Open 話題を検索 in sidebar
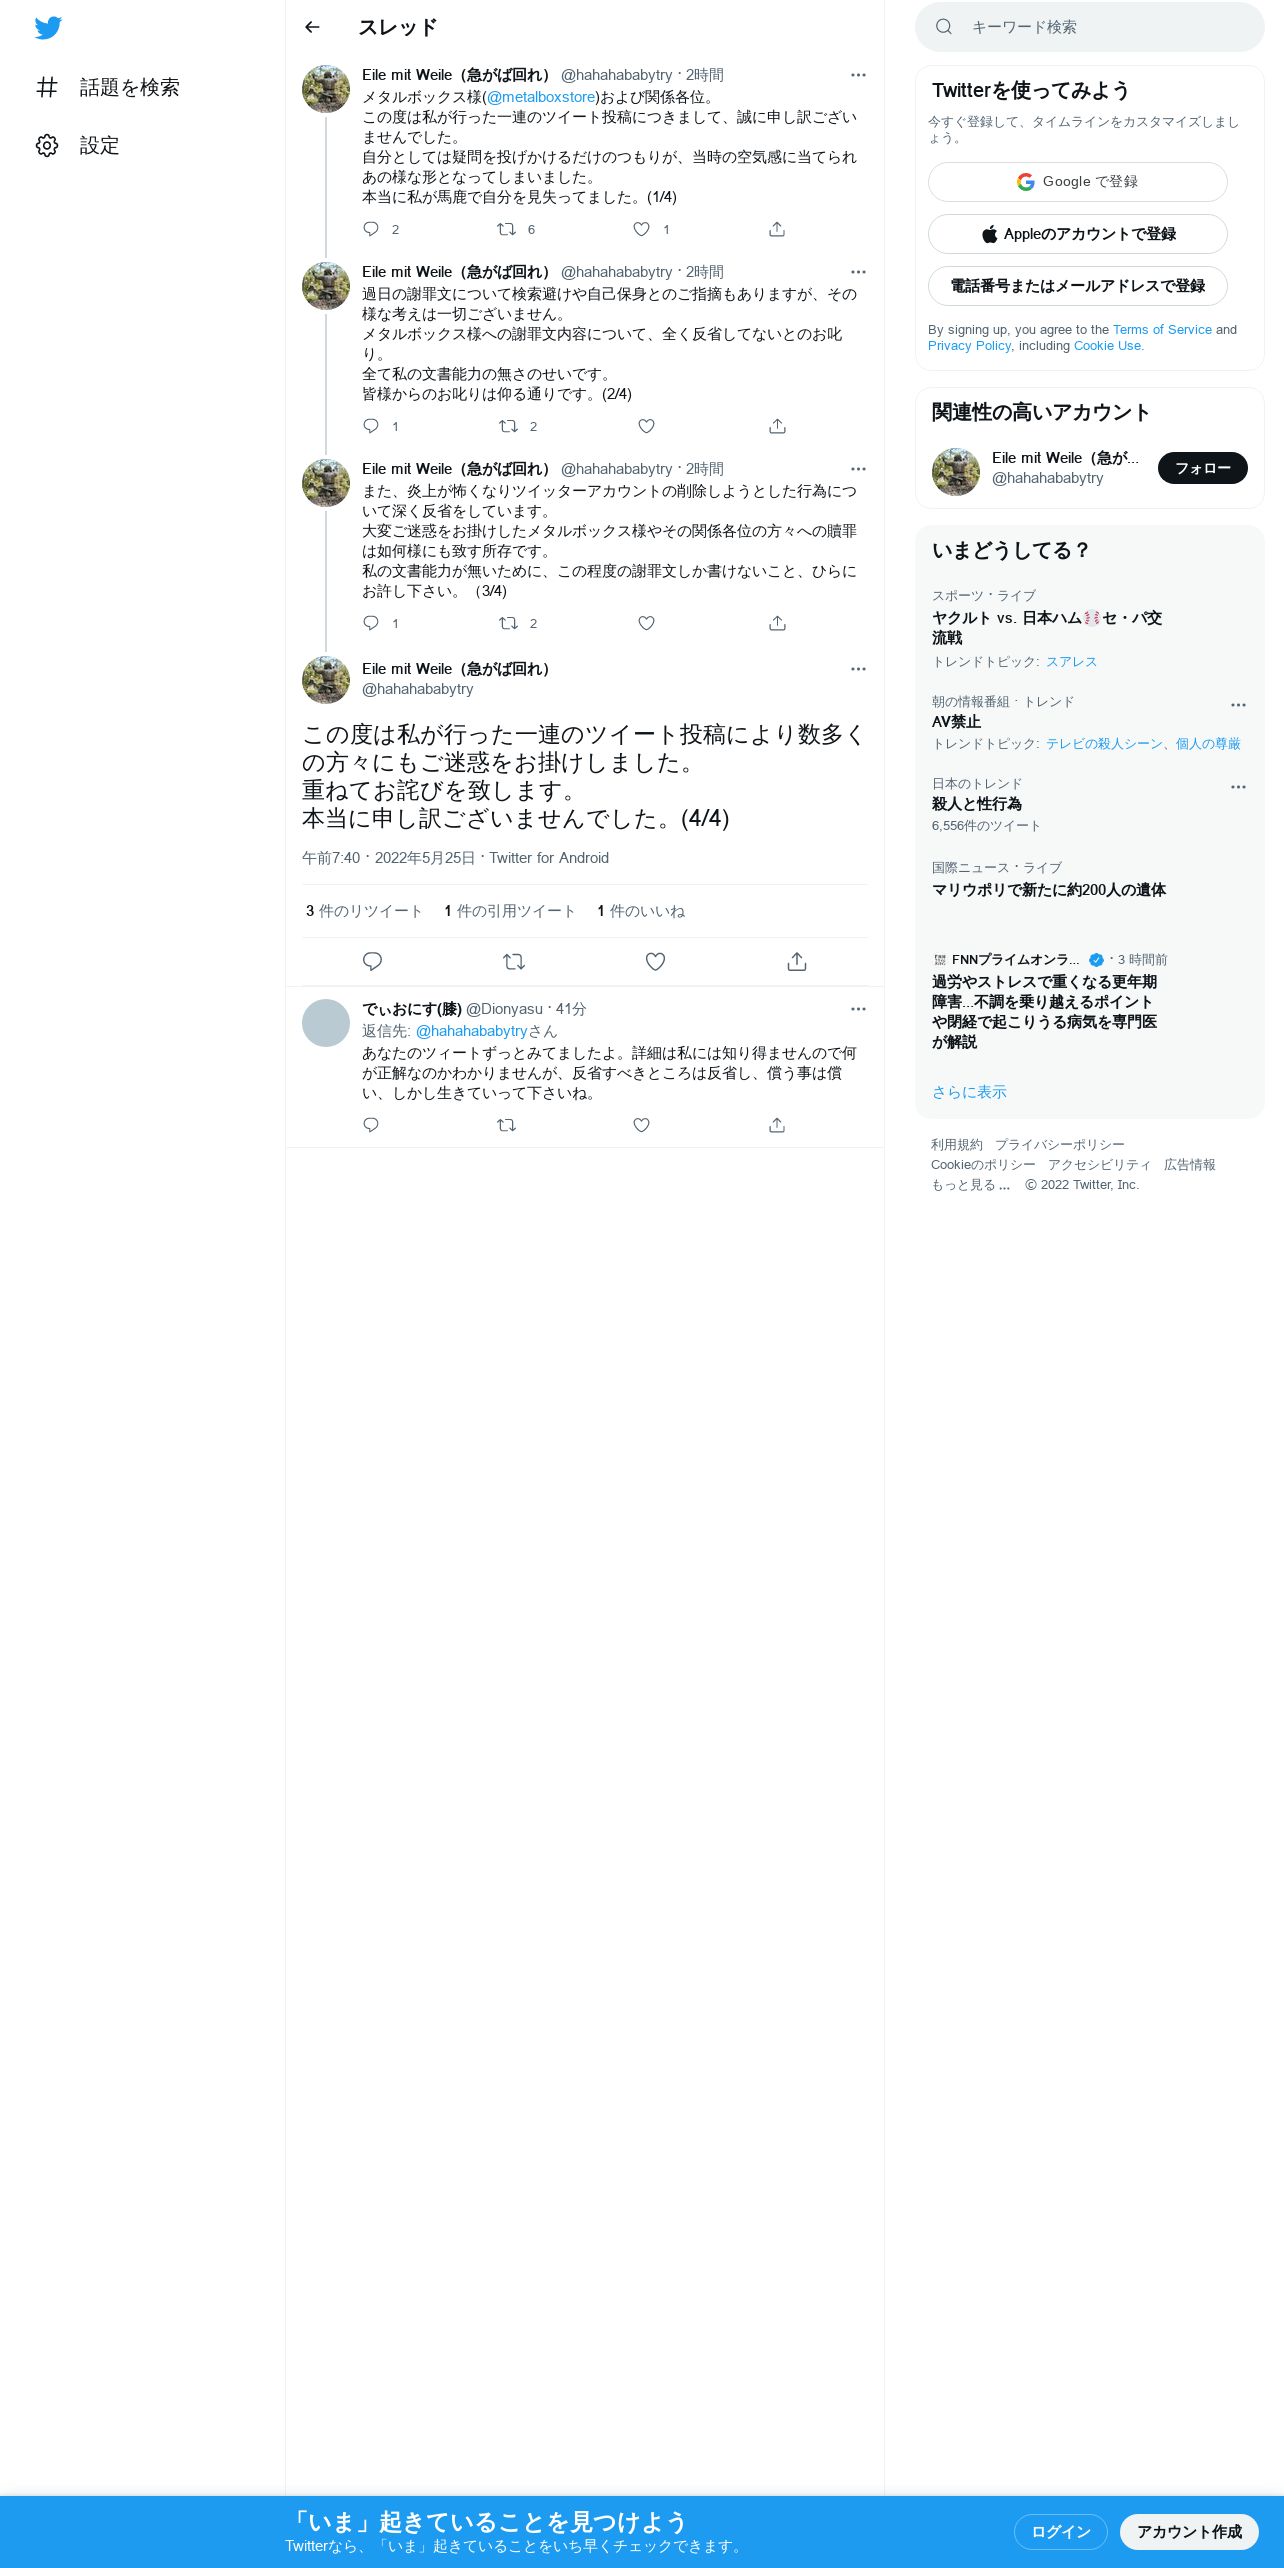Viewport: 1284px width, 2568px height. click(x=108, y=87)
